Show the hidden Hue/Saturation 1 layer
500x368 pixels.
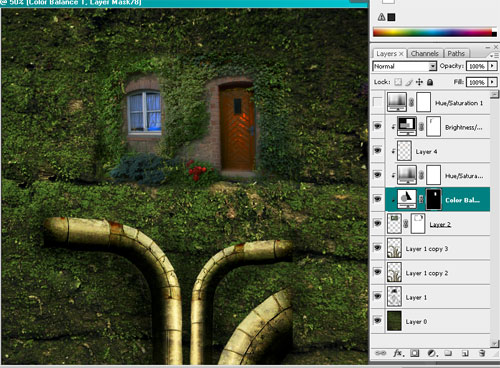(377, 102)
